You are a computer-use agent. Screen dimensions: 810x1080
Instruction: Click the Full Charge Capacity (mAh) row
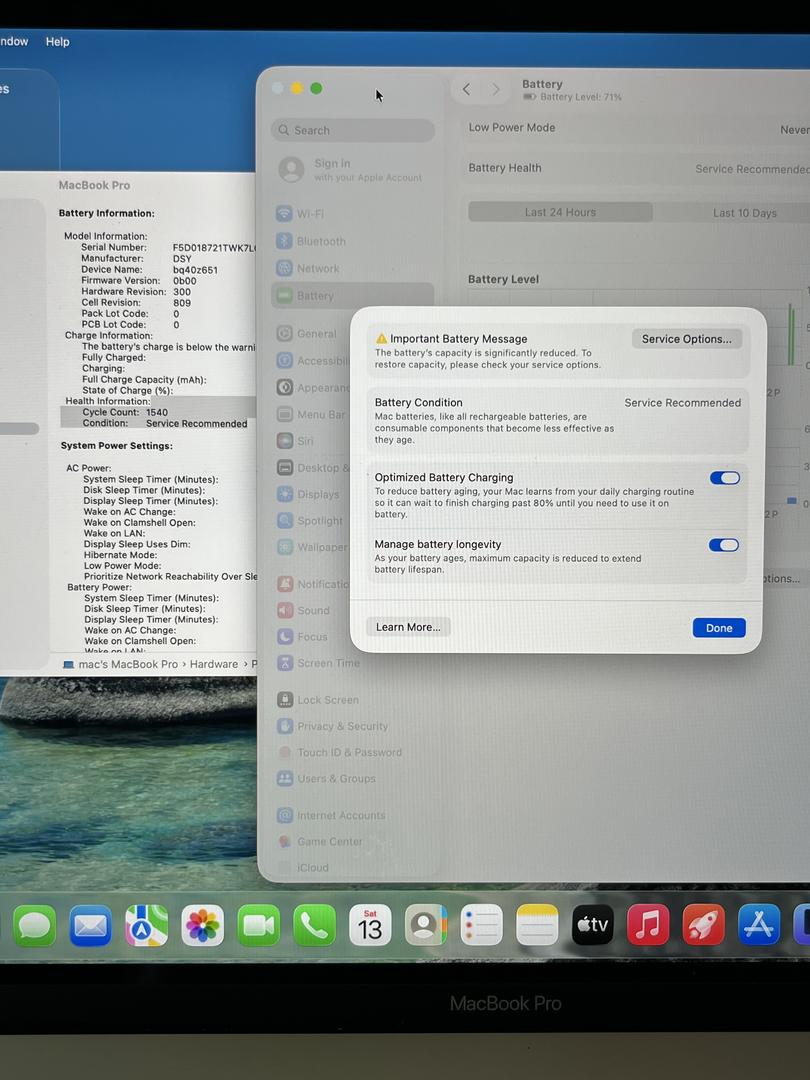(144, 380)
